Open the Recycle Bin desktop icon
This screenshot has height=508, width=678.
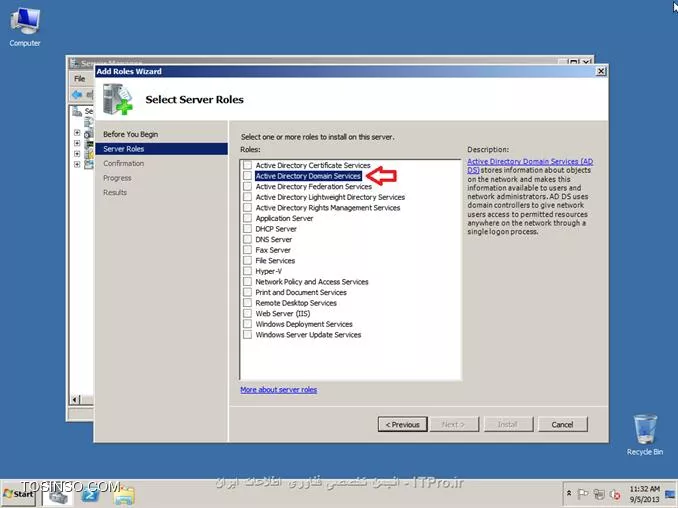coord(645,435)
